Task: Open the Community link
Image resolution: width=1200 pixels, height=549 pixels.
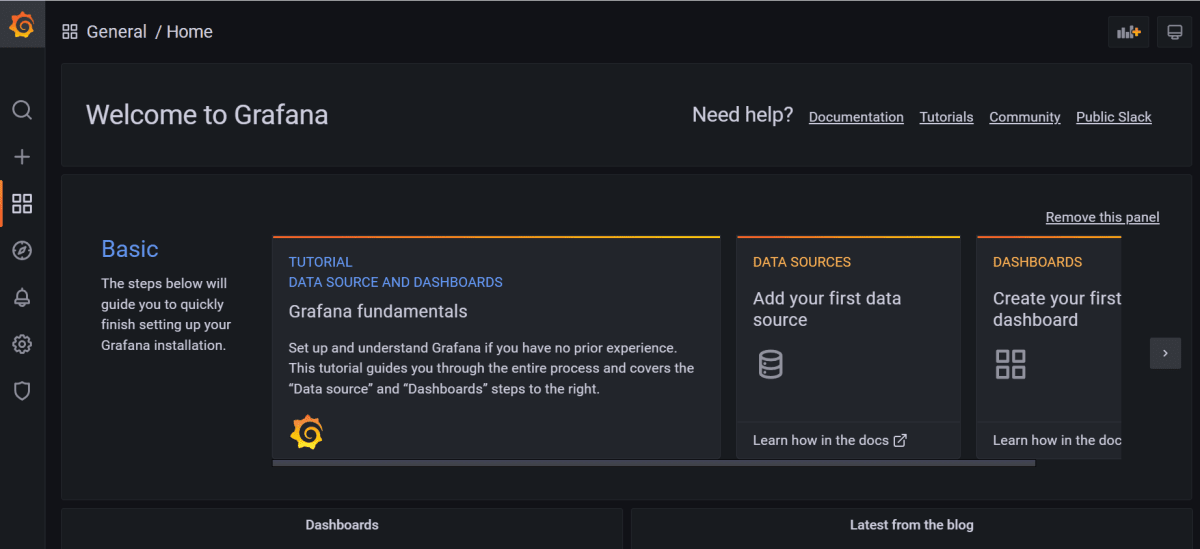Action: coord(1025,117)
